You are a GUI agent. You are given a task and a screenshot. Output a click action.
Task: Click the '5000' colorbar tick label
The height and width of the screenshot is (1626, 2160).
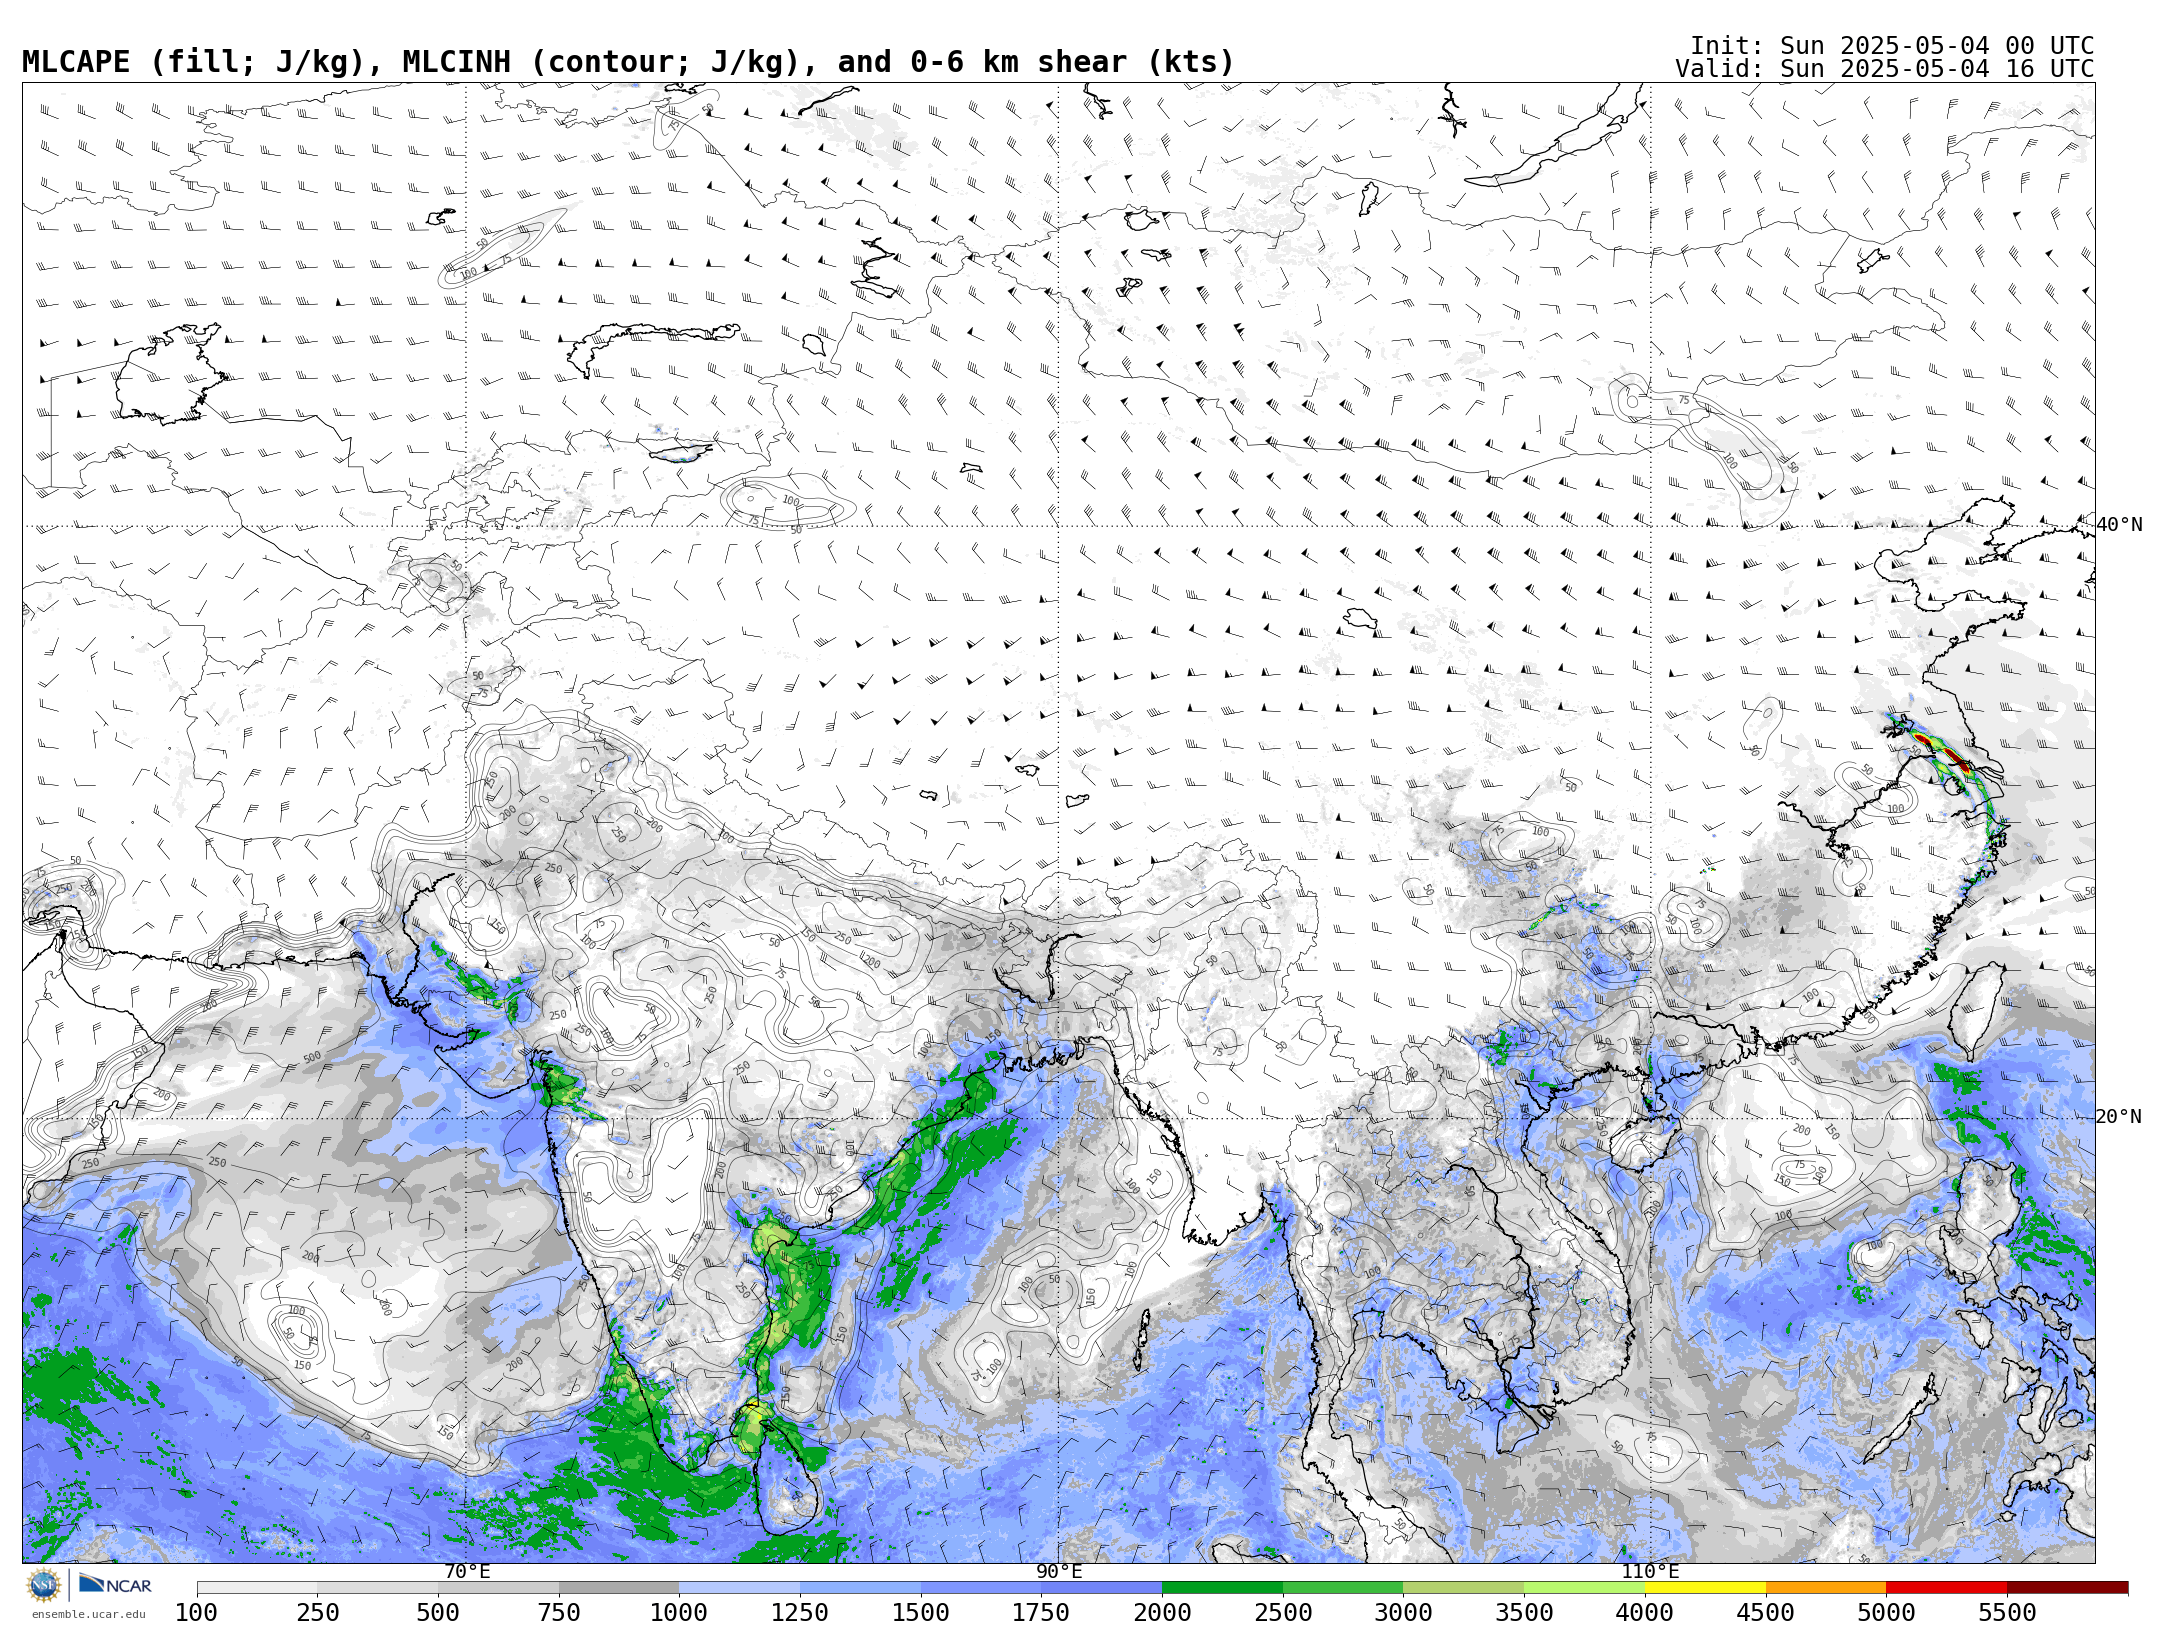click(1887, 1612)
